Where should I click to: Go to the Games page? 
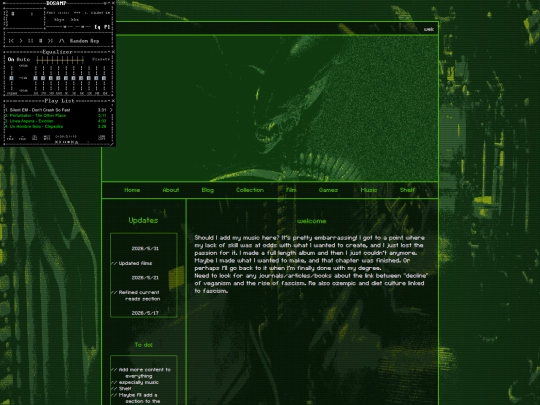tap(328, 190)
